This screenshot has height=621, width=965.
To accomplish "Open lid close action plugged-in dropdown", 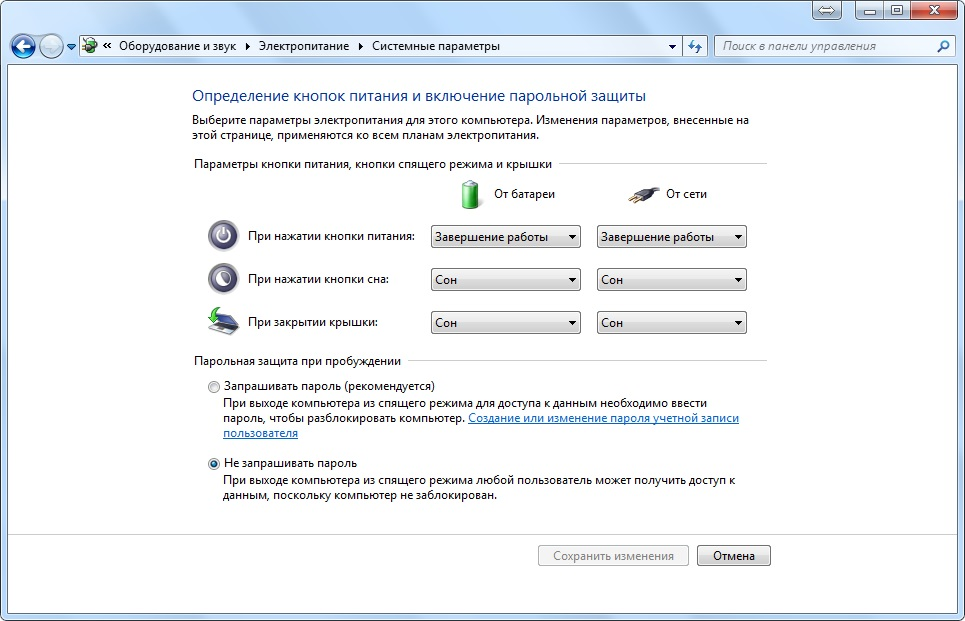I will pos(671,323).
